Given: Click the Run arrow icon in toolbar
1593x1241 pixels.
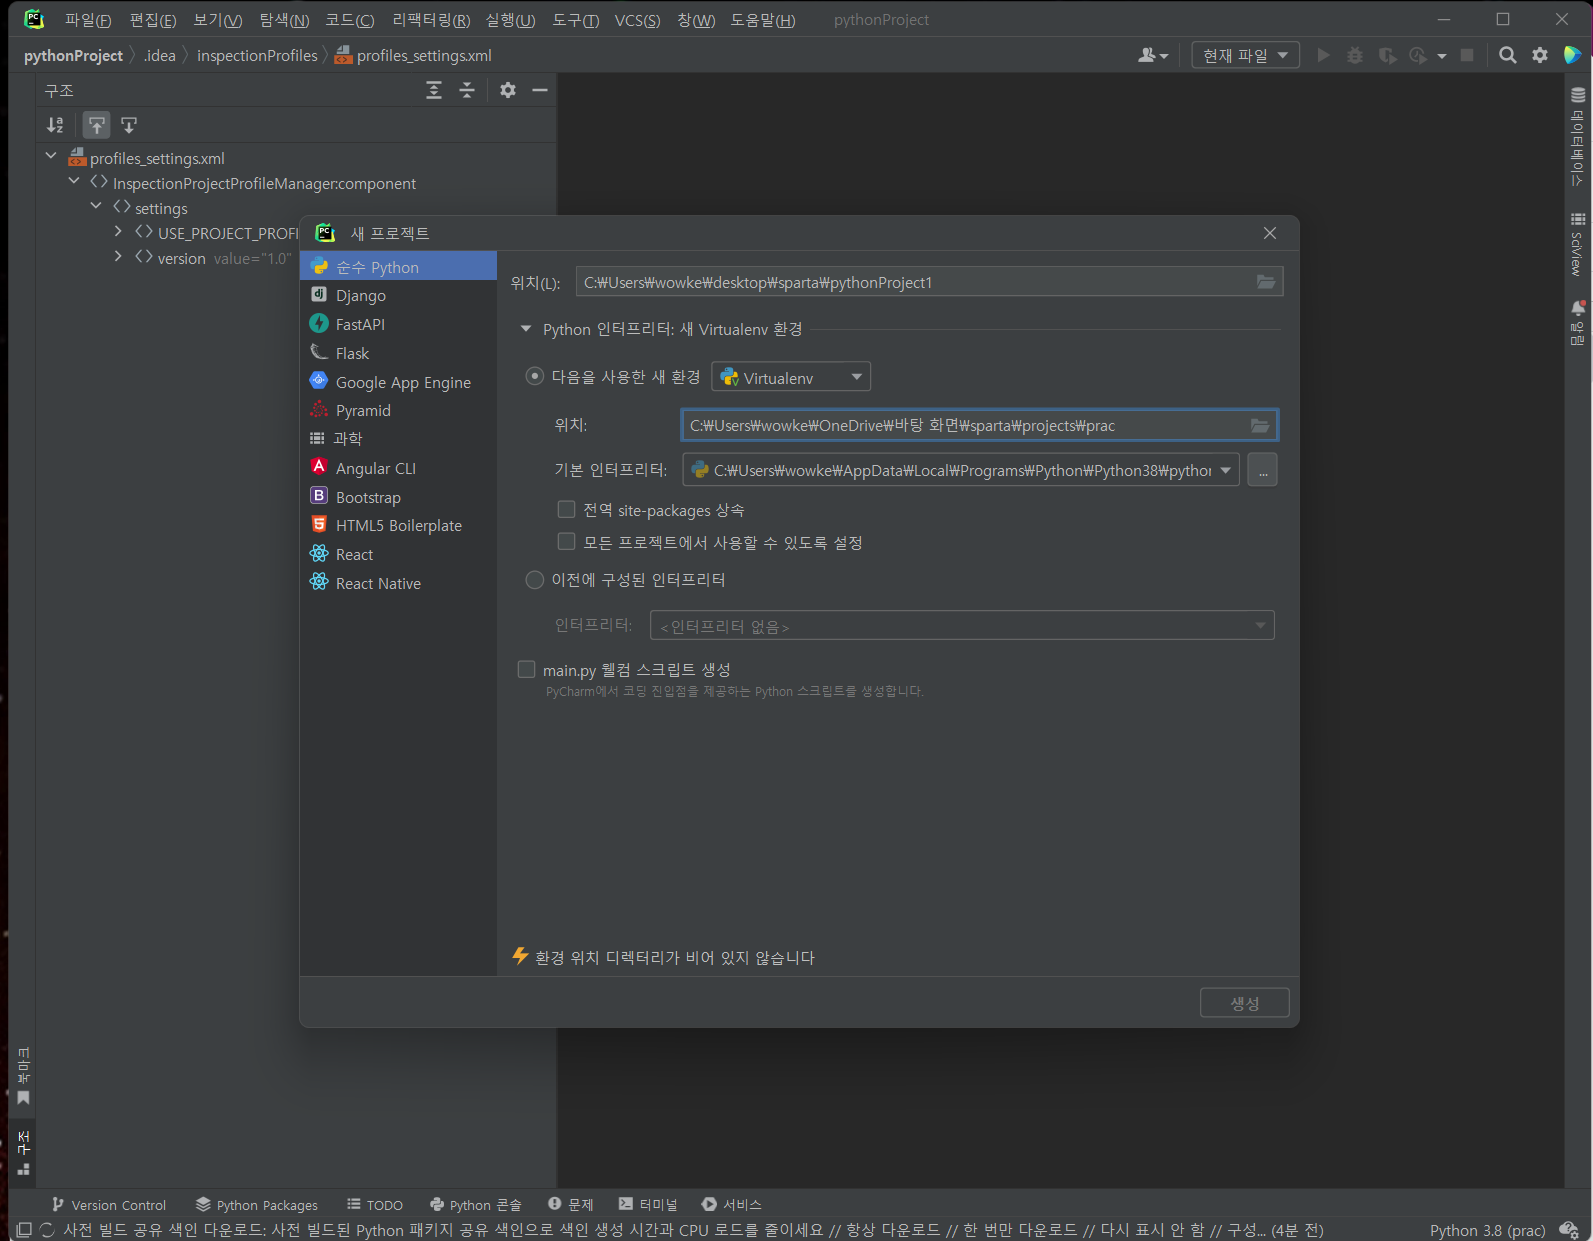Looking at the screenshot, I should [x=1323, y=56].
